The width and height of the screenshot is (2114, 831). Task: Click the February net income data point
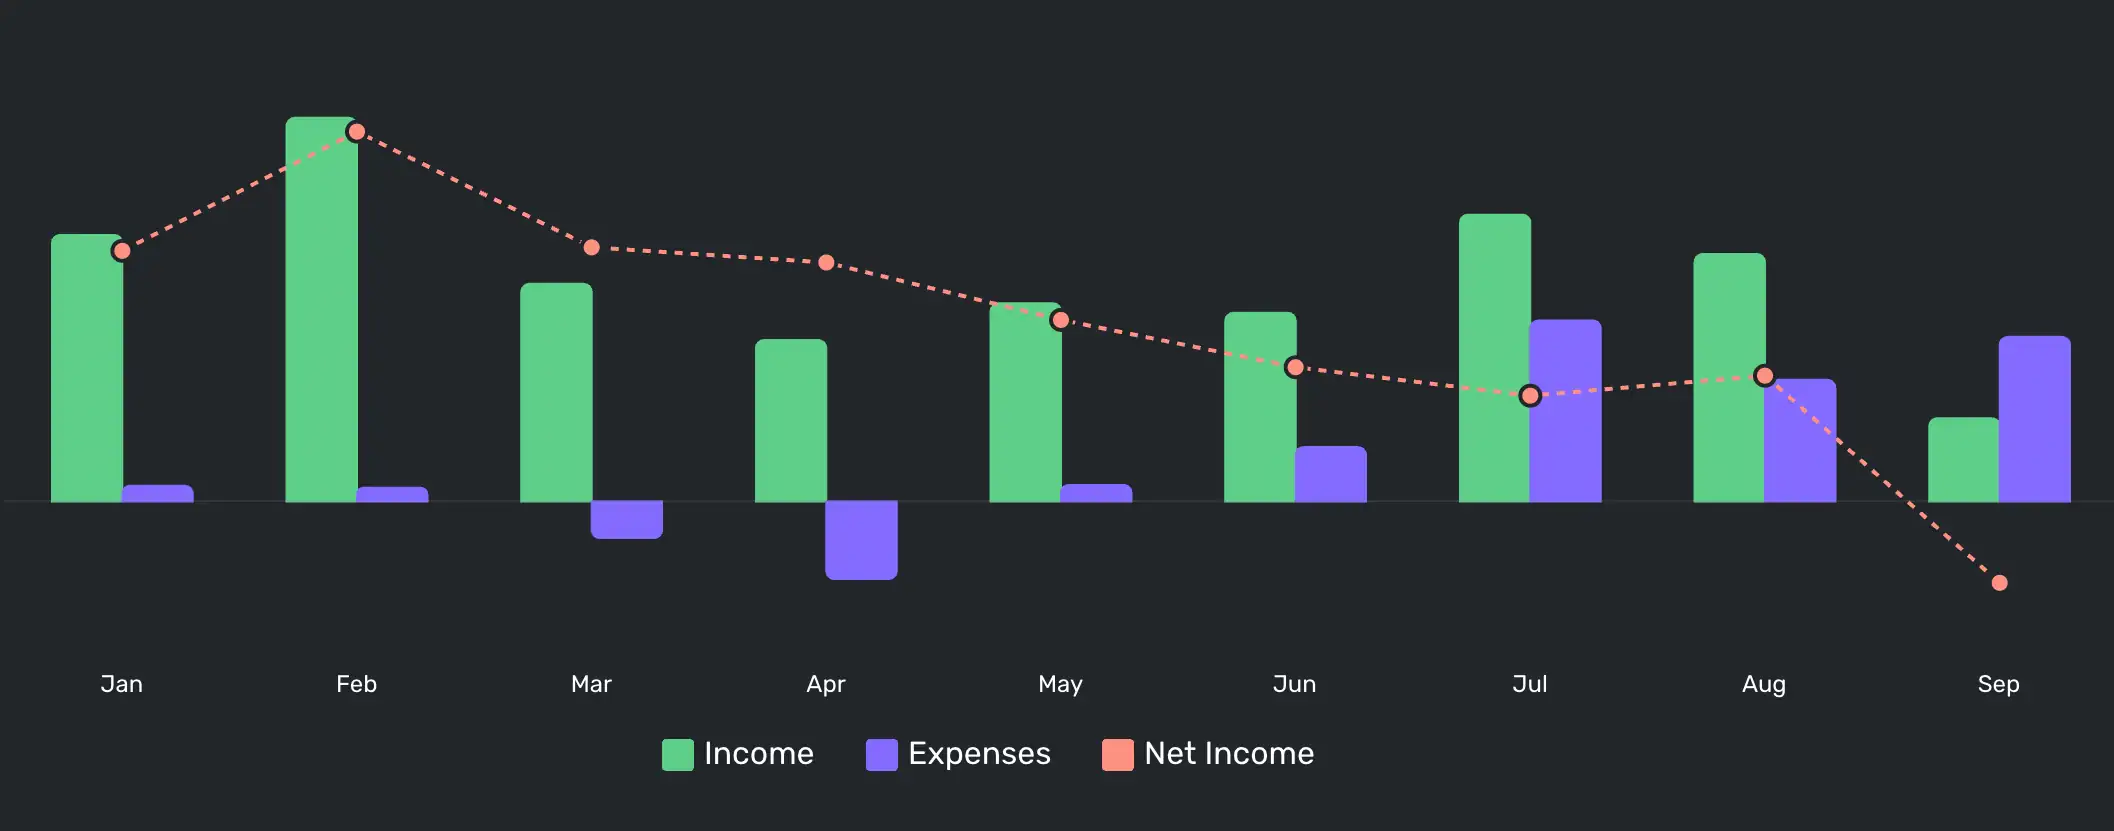(x=356, y=132)
